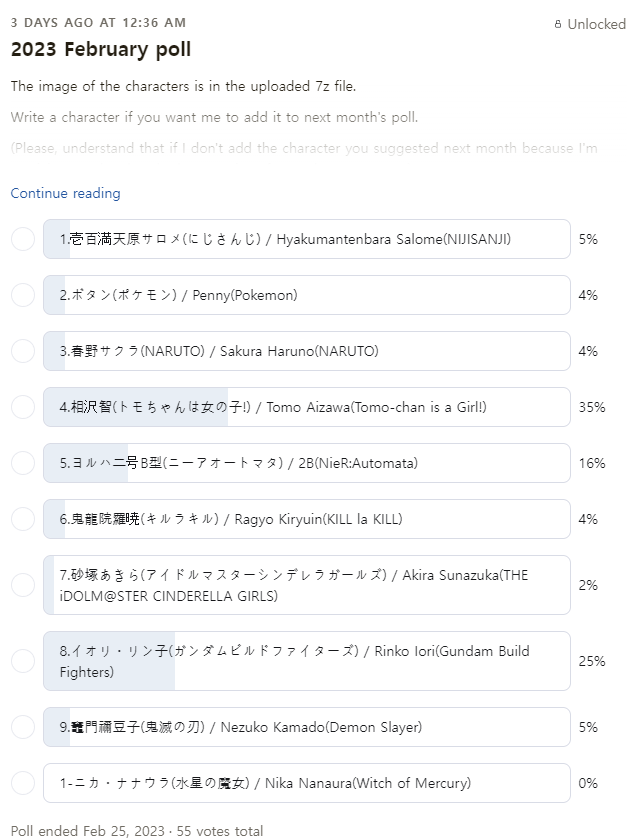Choose the Akira Sunazuka radio button
The width and height of the screenshot is (641, 840).
23,585
